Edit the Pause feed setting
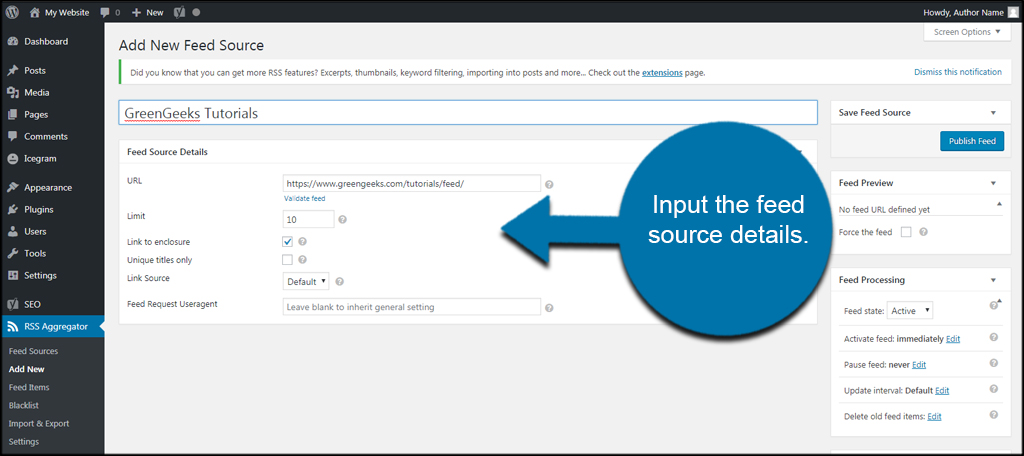Viewport: 1024px width, 456px height. pyautogui.click(x=919, y=365)
